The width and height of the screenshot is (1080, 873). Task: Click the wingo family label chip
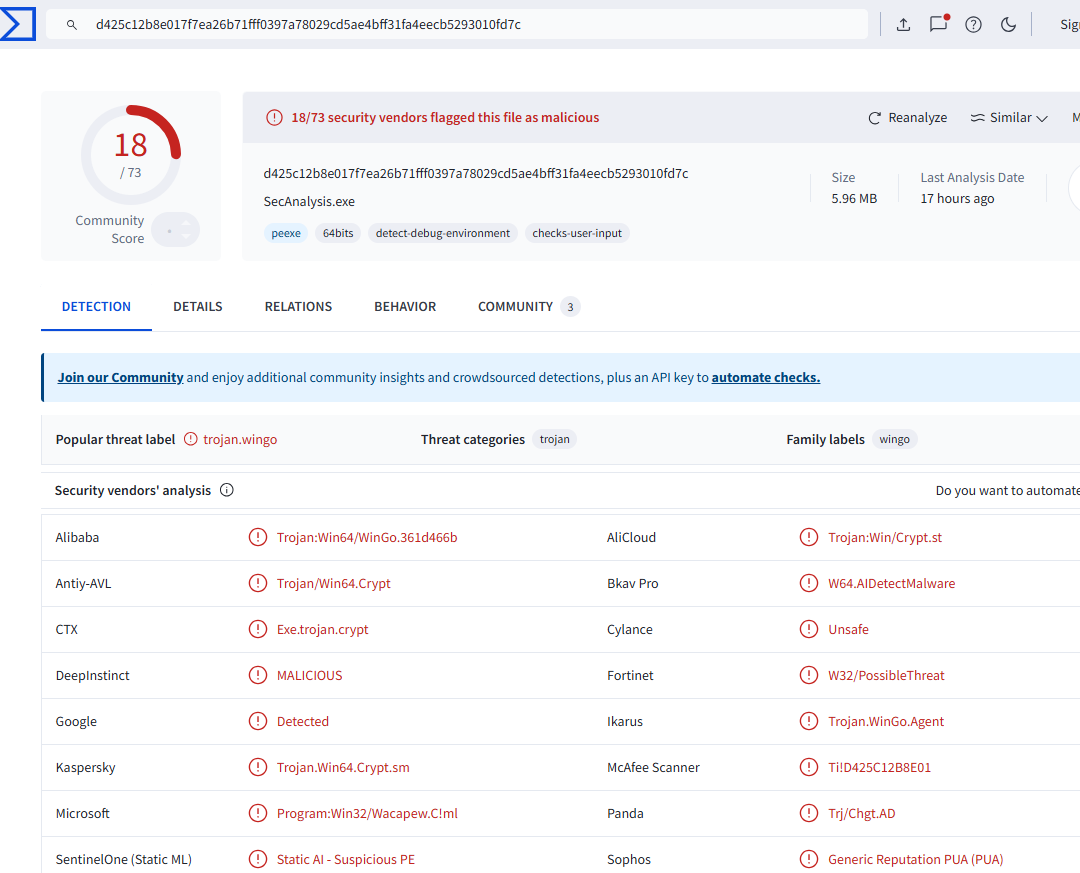point(895,439)
